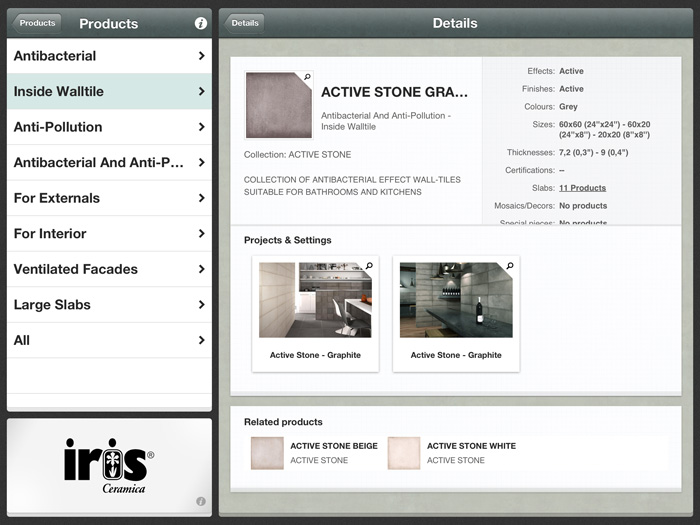The height and width of the screenshot is (525, 700).
Task: Select For Externals category
Action: 109,198
